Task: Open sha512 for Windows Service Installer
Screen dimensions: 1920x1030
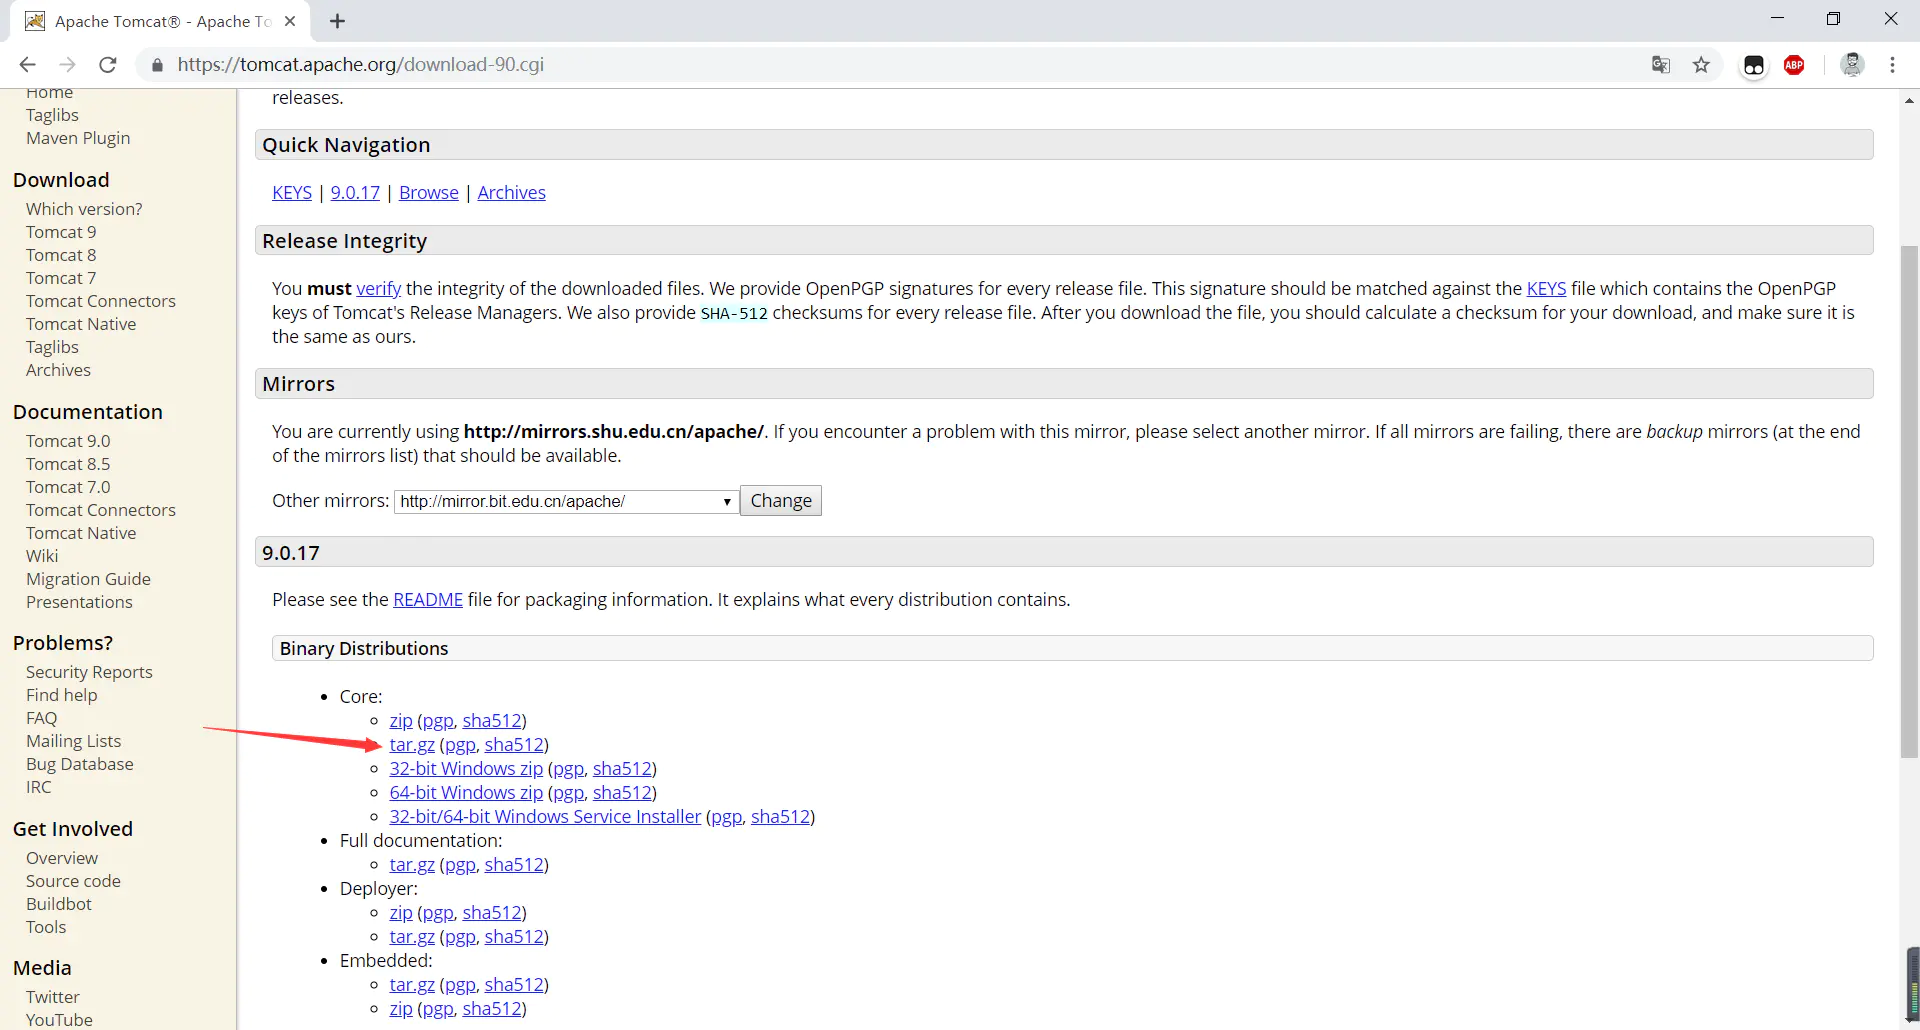Action: (x=780, y=817)
